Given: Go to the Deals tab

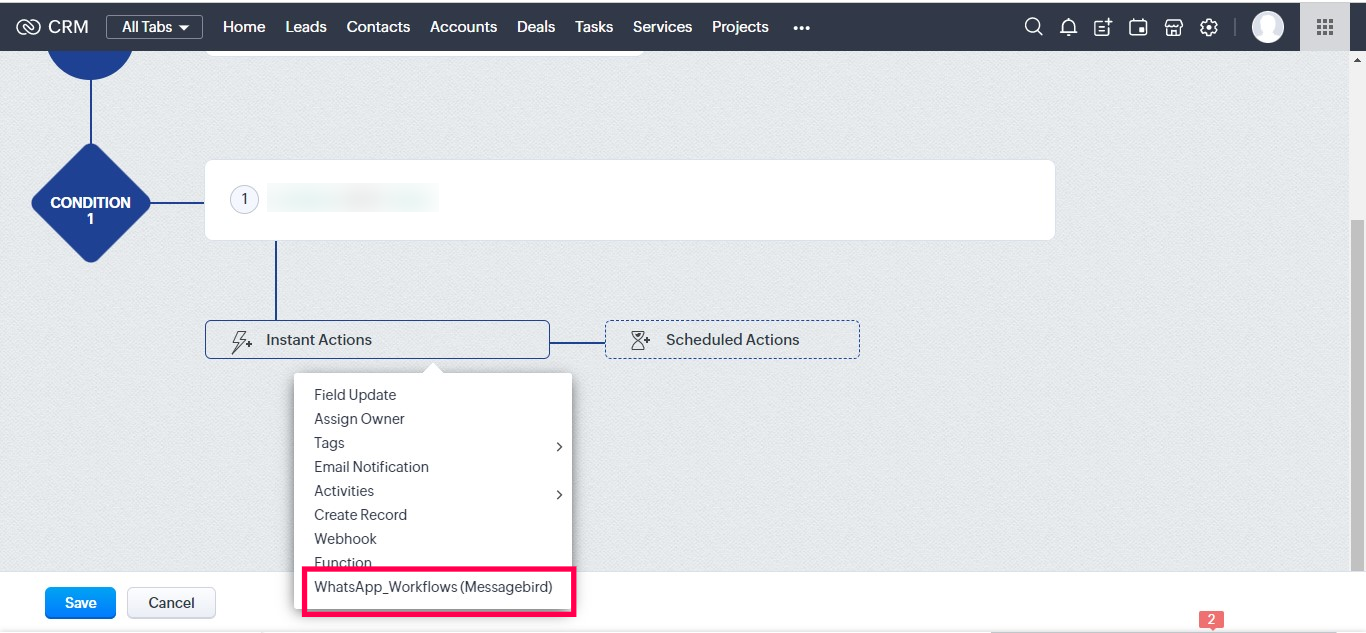Looking at the screenshot, I should tap(536, 27).
